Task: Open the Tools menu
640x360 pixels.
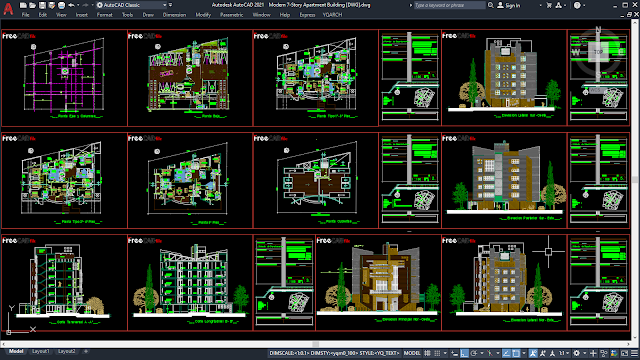Action: click(127, 15)
